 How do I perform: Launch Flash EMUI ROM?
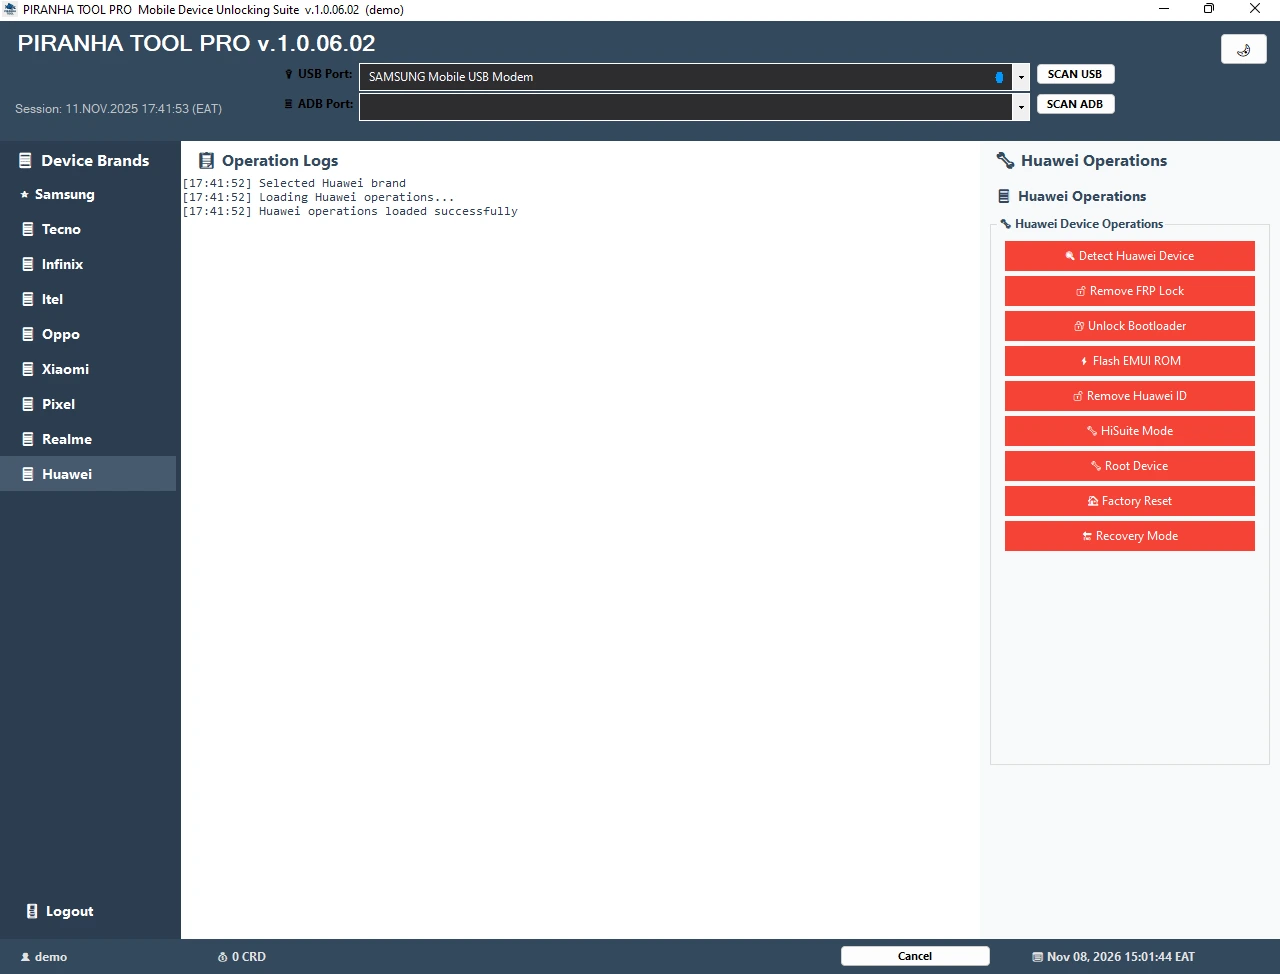[1130, 361]
